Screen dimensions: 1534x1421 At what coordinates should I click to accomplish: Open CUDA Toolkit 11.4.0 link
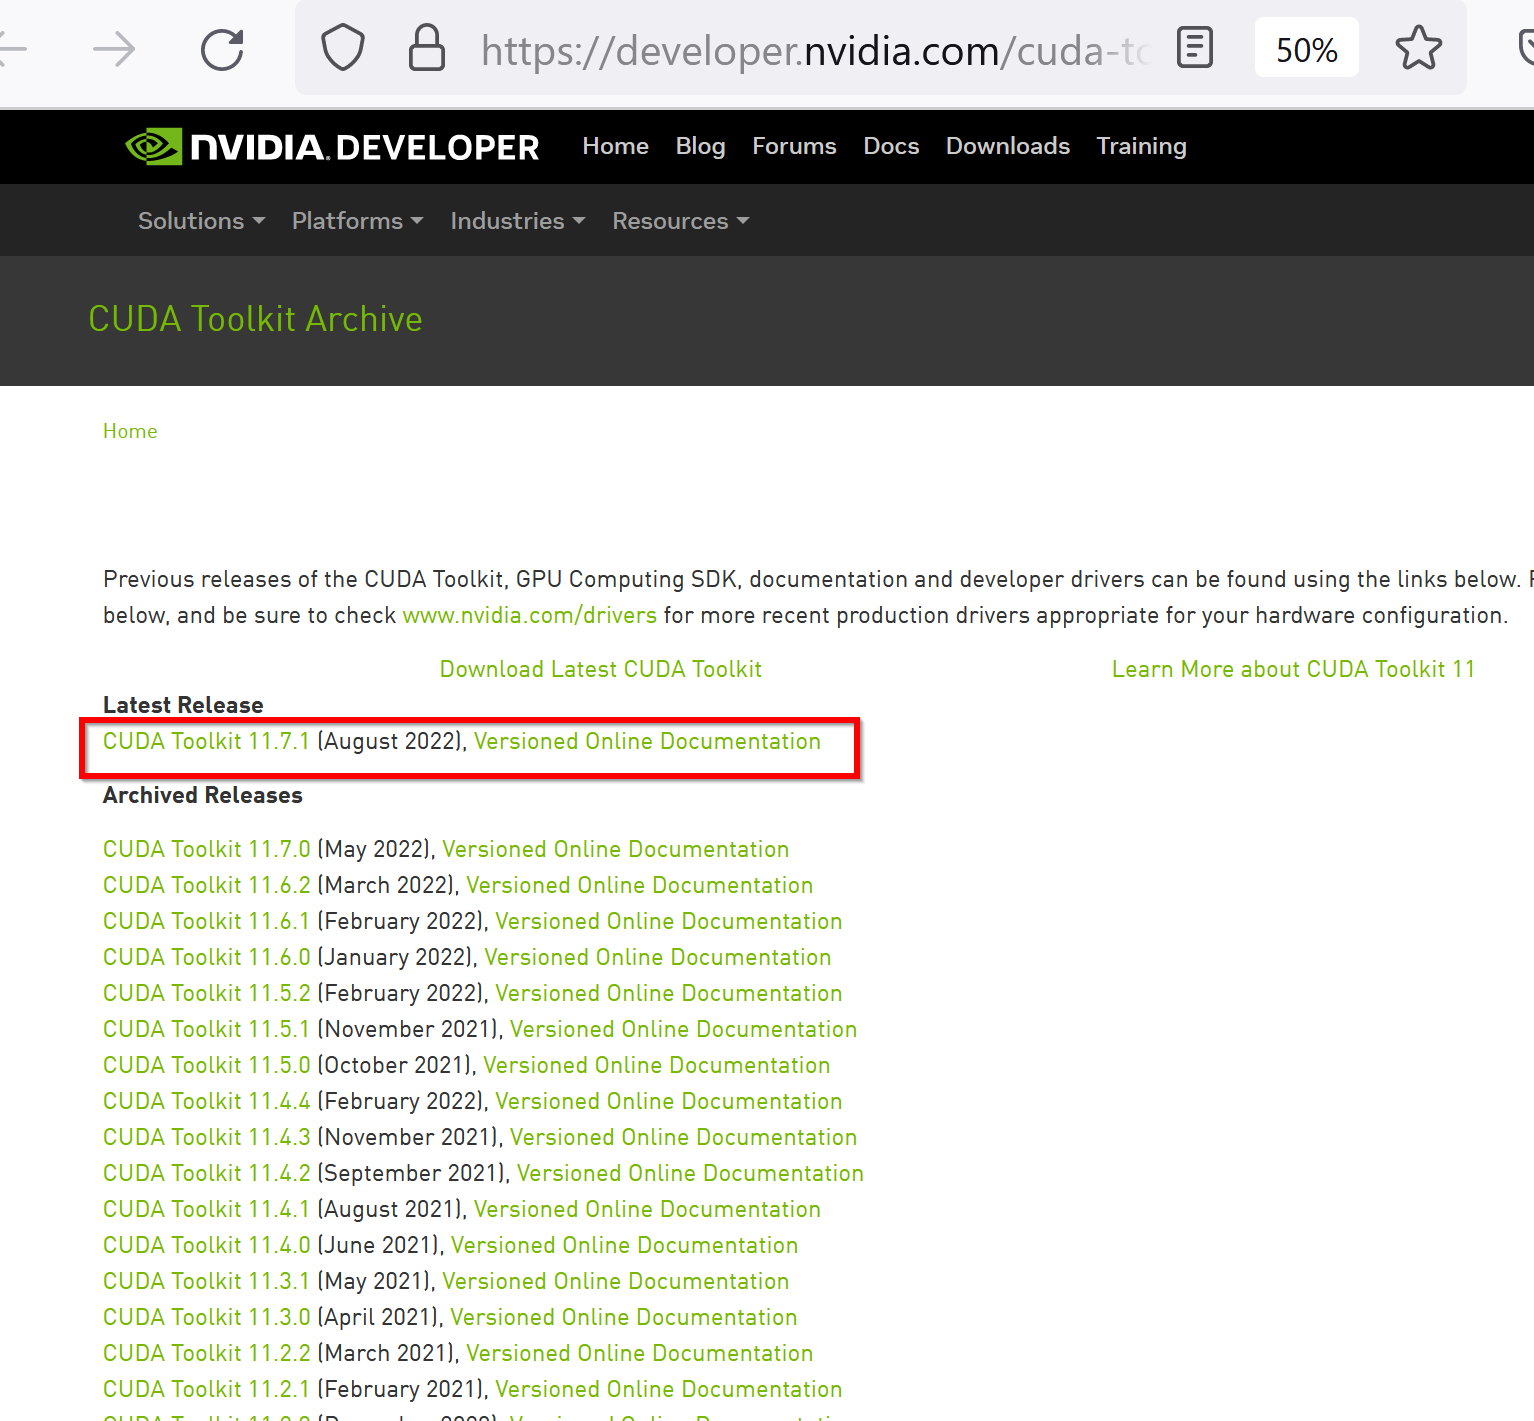pos(207,1245)
